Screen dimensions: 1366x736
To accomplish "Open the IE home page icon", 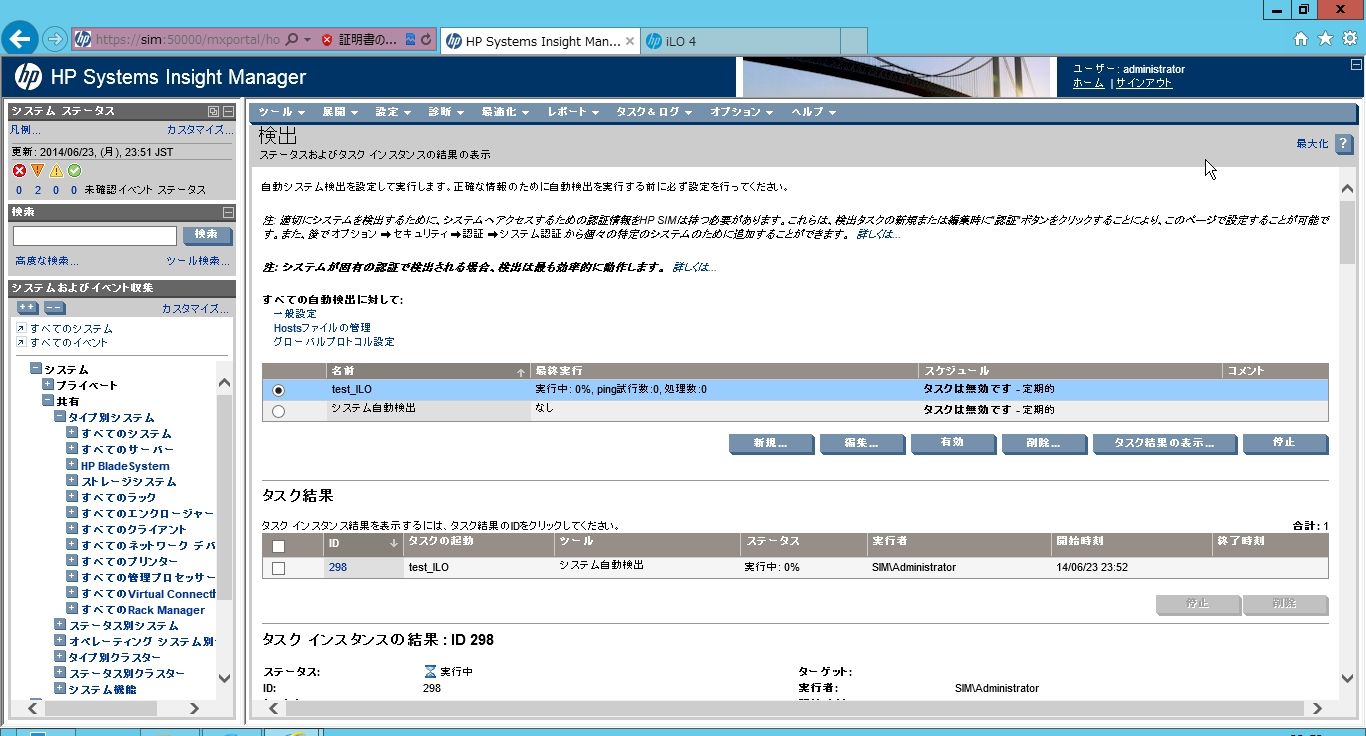I will 1301,39.
